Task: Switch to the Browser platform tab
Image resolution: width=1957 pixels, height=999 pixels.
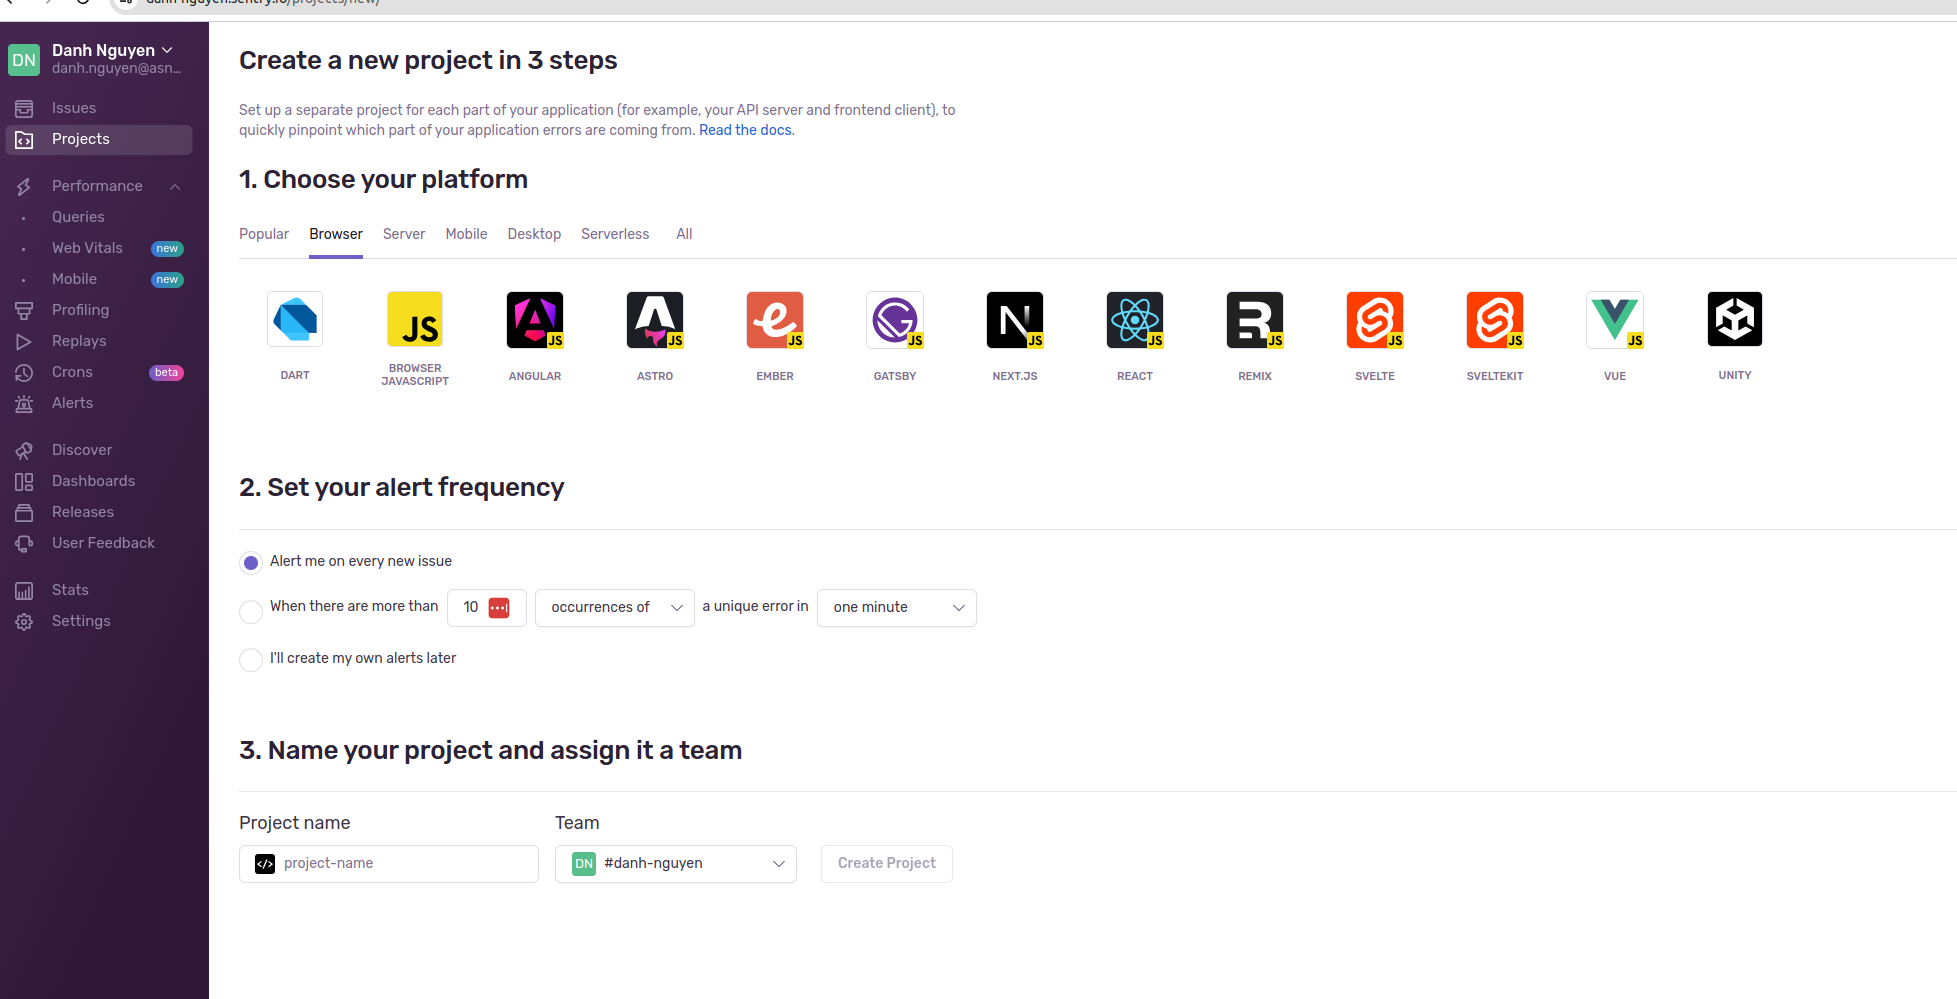Action: click(x=336, y=234)
